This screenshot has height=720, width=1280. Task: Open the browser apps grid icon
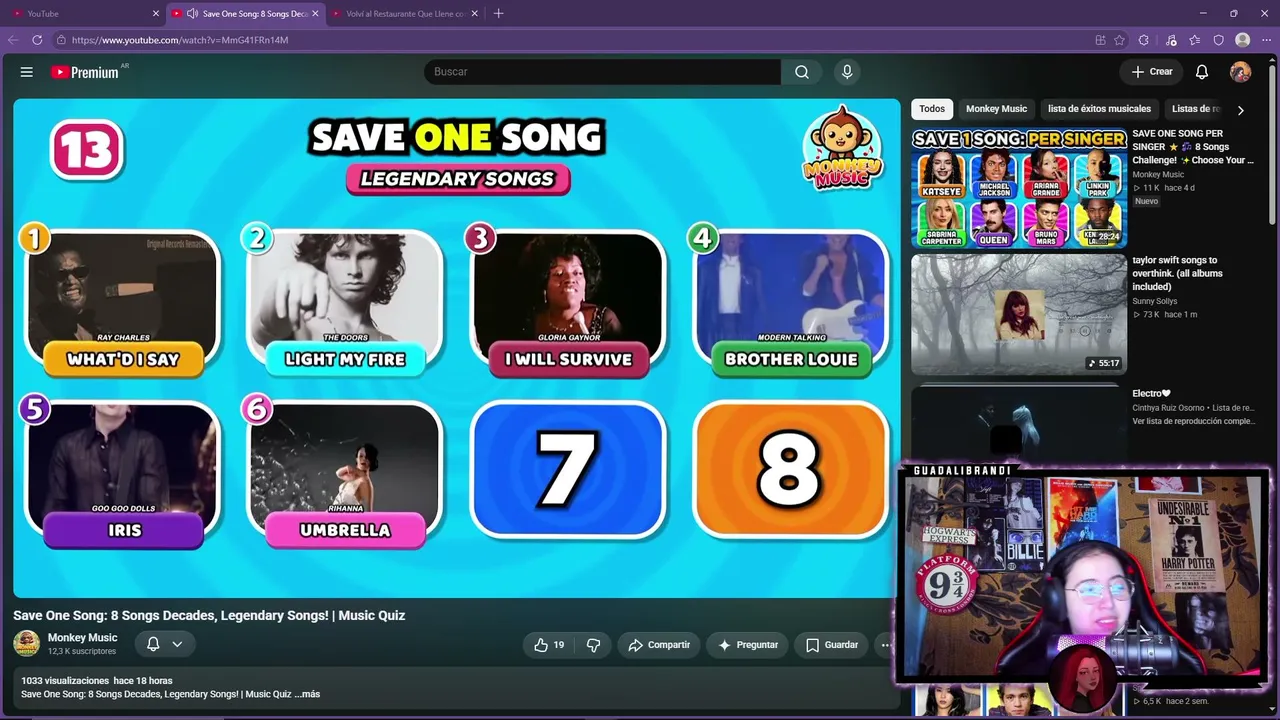tap(1101, 40)
